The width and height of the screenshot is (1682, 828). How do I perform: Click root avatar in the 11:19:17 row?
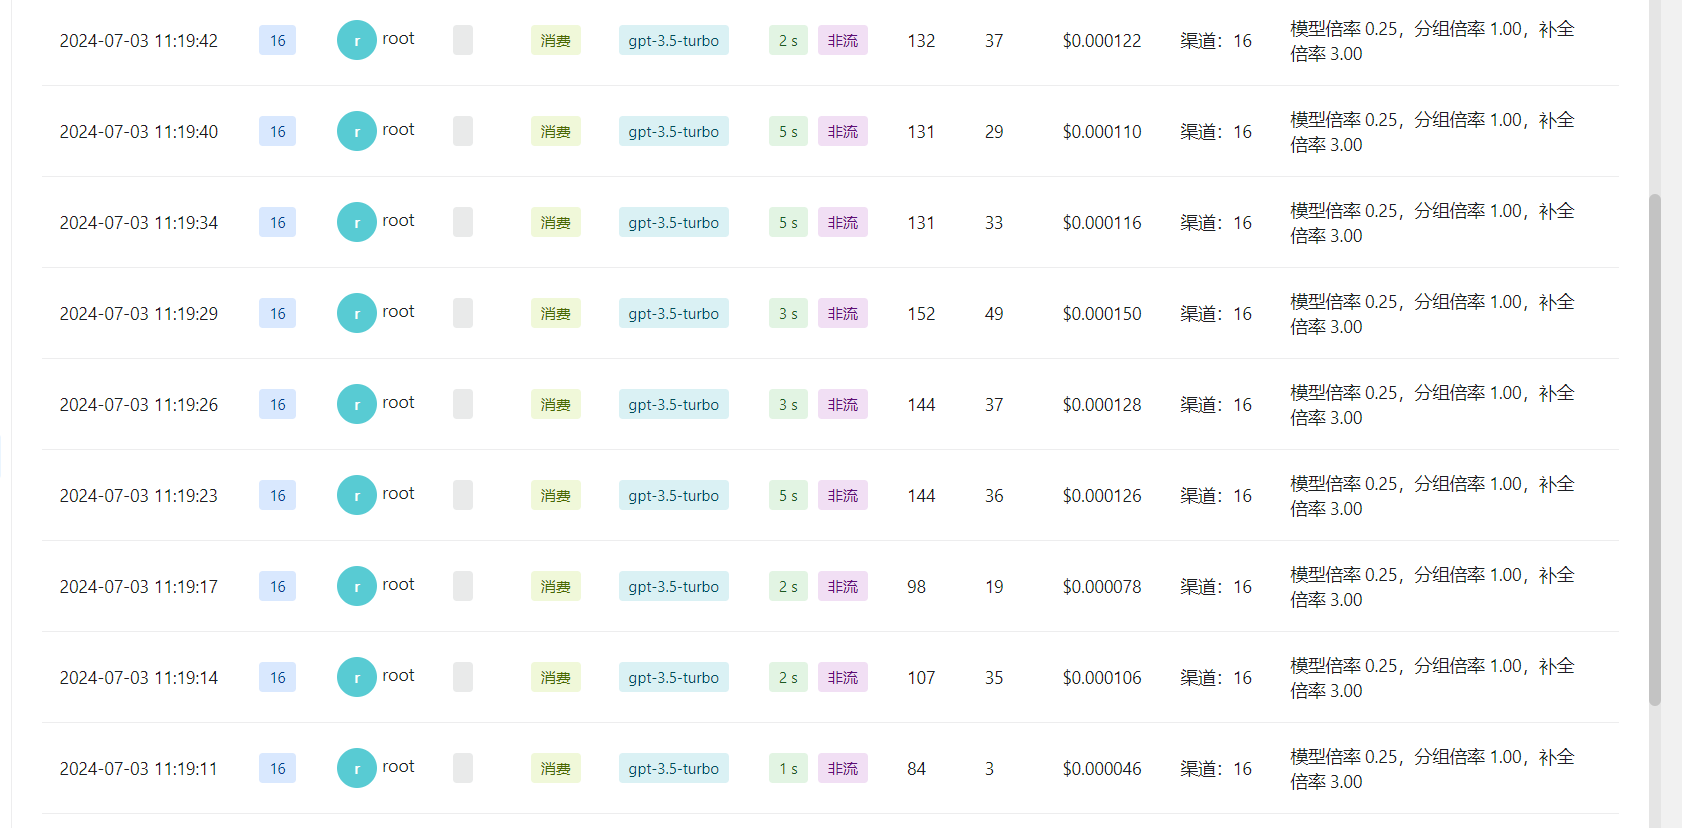tap(356, 586)
